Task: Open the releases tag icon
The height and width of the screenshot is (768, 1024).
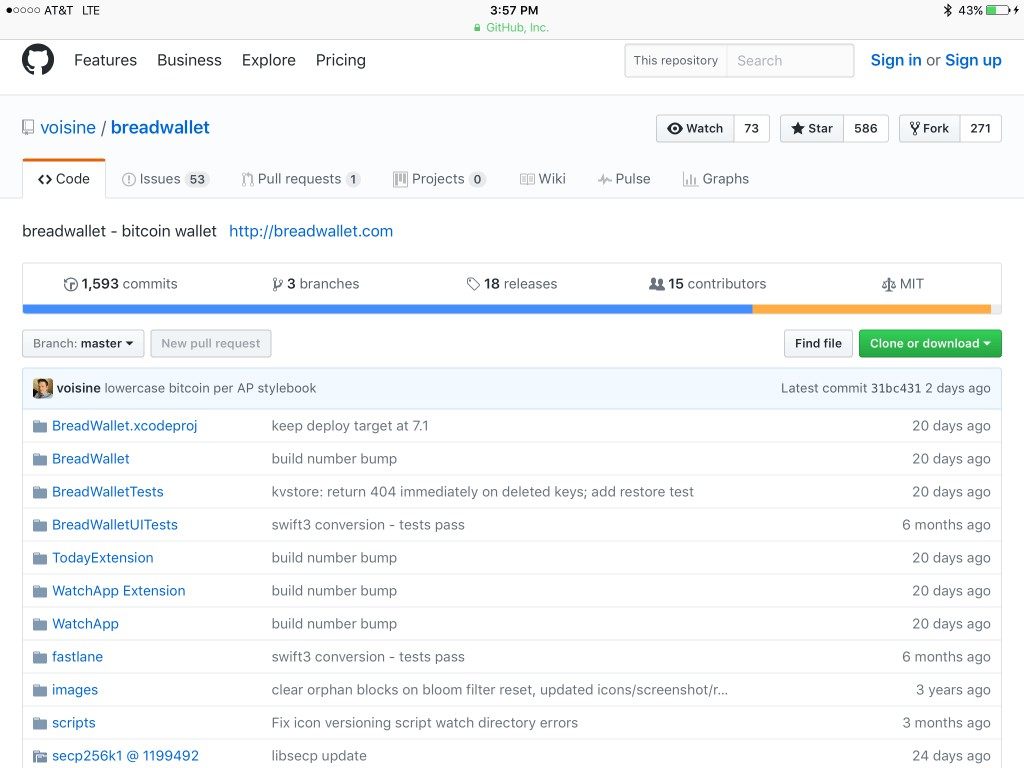Action: [x=473, y=284]
